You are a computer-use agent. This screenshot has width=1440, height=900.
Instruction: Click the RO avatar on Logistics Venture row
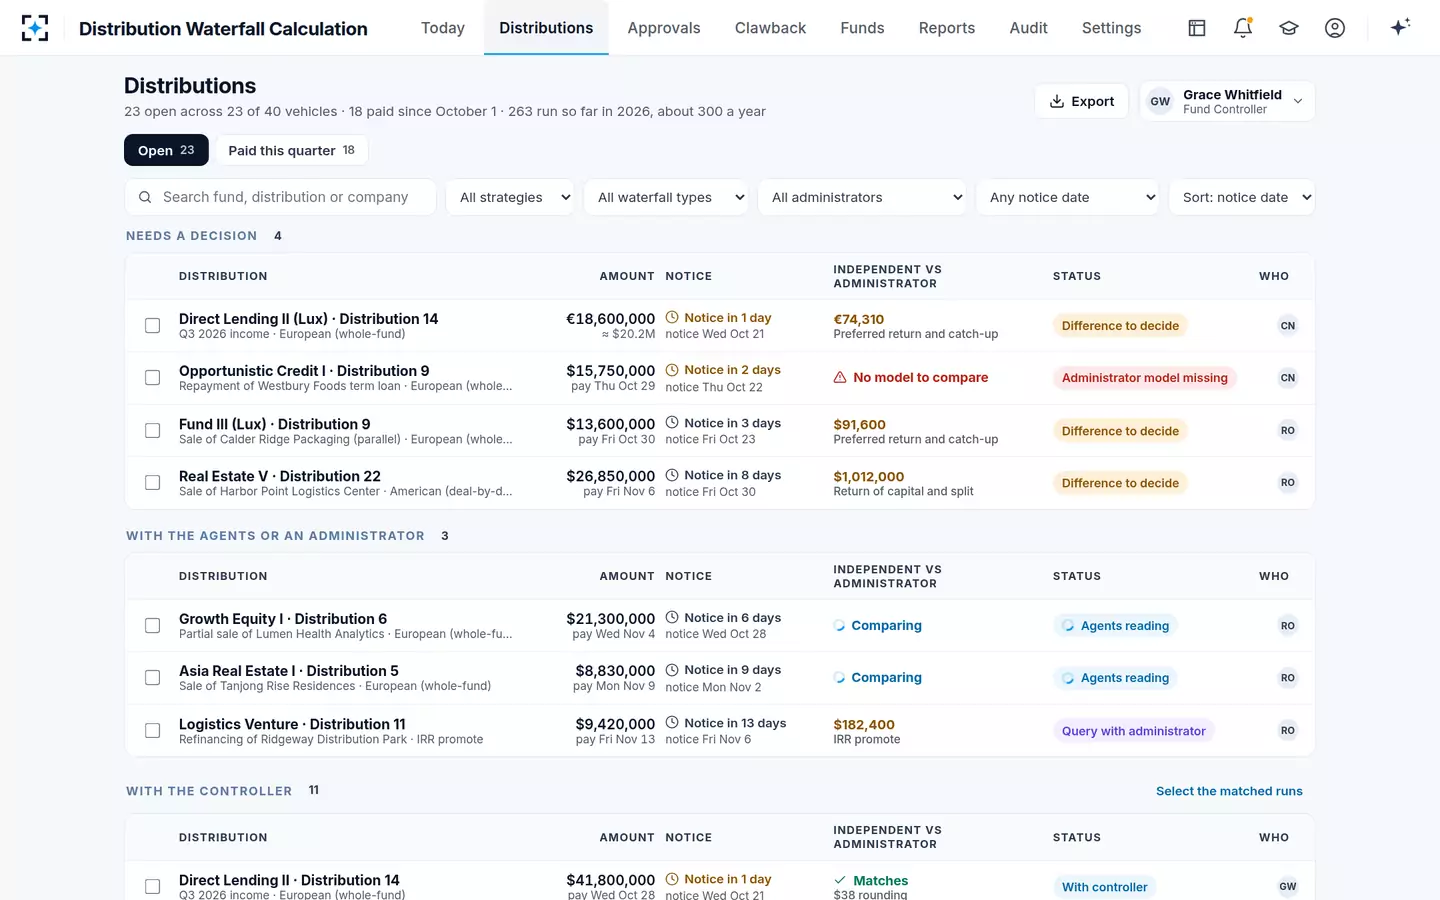click(1288, 731)
